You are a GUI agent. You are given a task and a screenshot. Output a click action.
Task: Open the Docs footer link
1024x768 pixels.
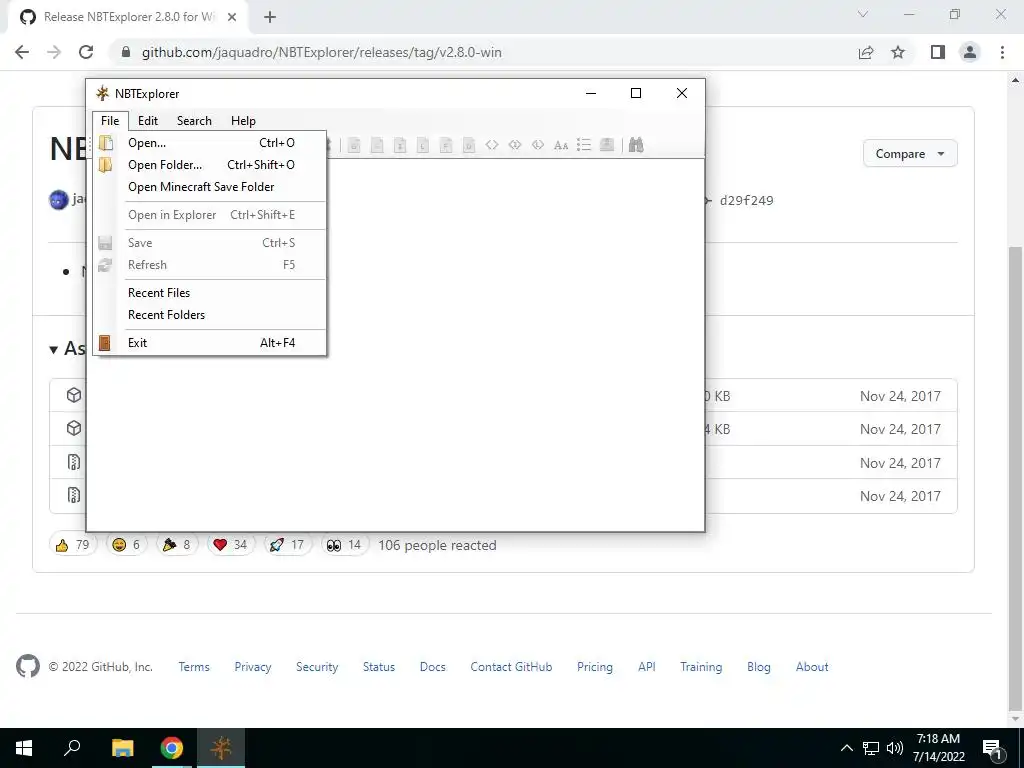tap(432, 667)
